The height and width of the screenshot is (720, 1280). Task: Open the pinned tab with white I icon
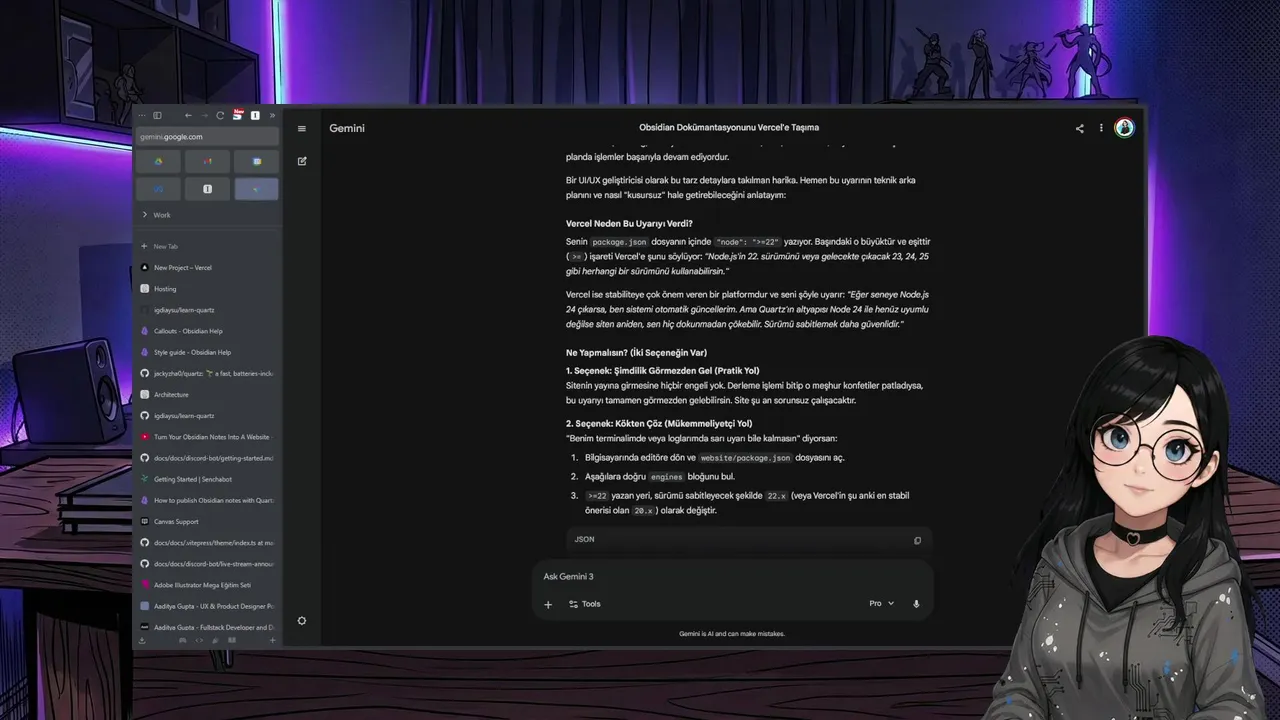coord(208,188)
